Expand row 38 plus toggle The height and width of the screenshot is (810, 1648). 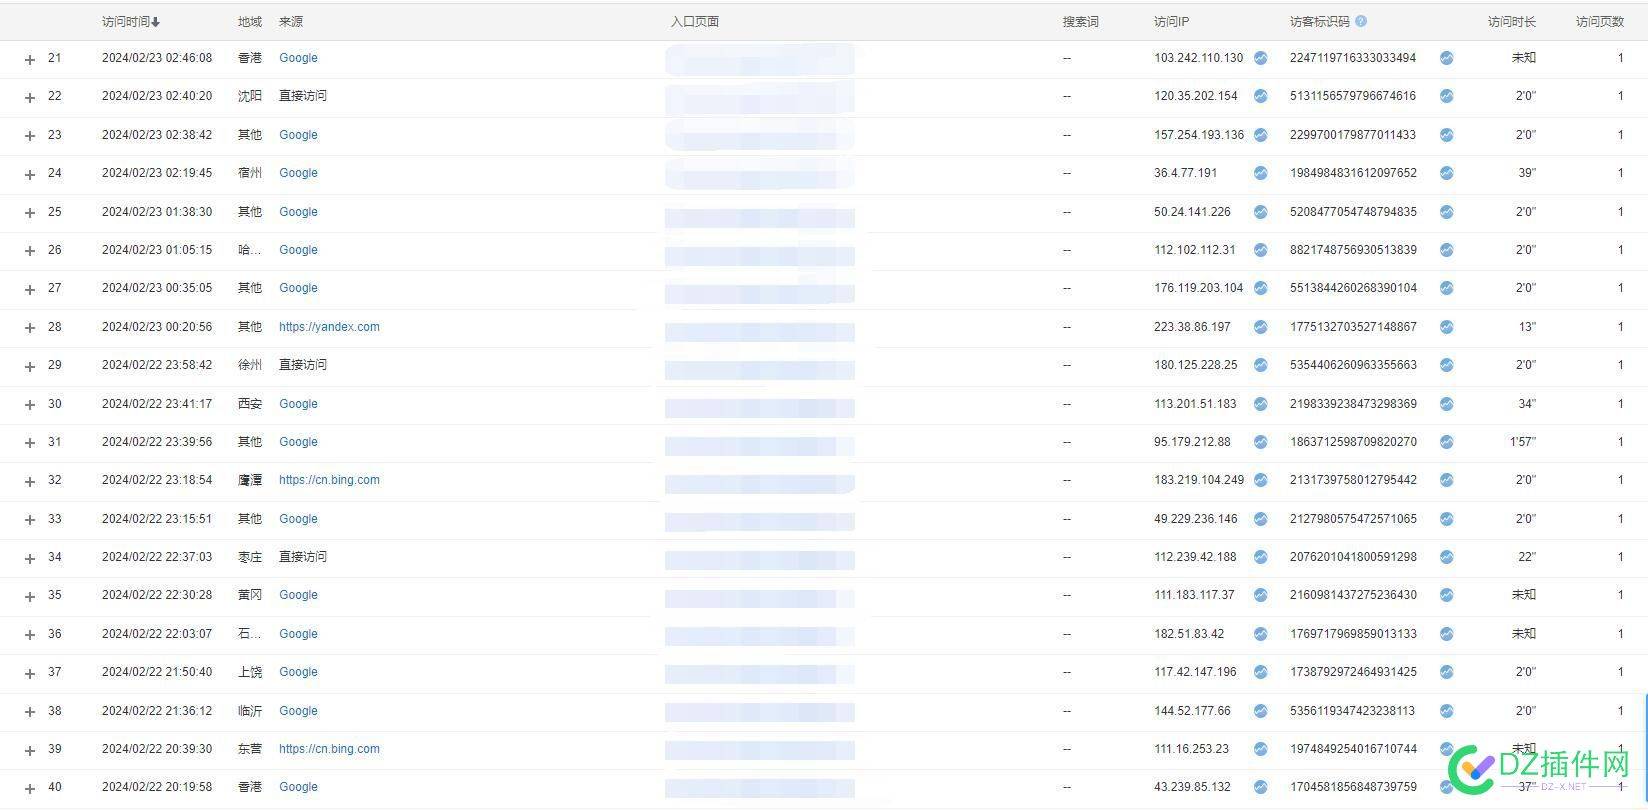(30, 712)
